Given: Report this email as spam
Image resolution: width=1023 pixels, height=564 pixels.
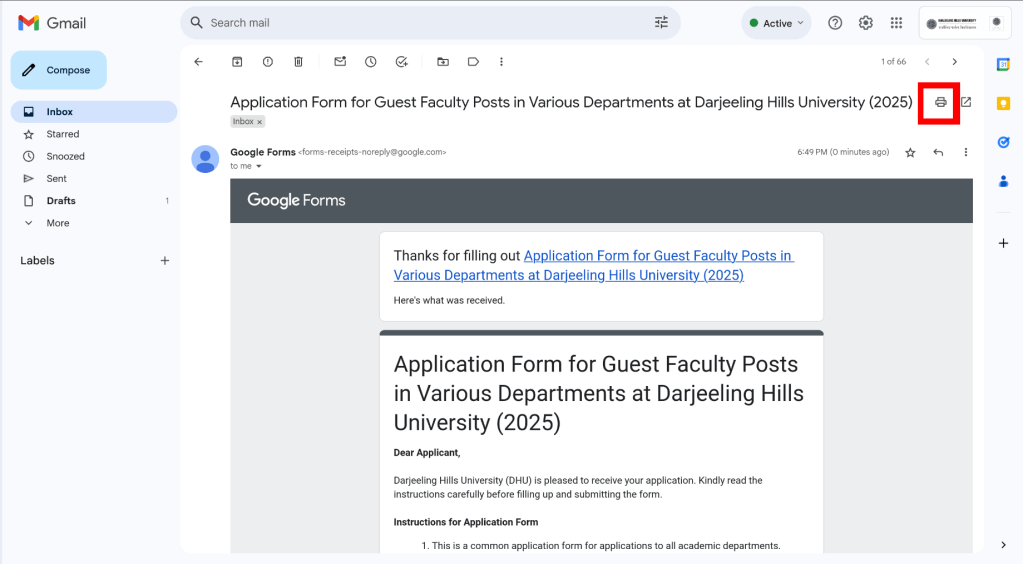Looking at the screenshot, I should click(x=268, y=62).
